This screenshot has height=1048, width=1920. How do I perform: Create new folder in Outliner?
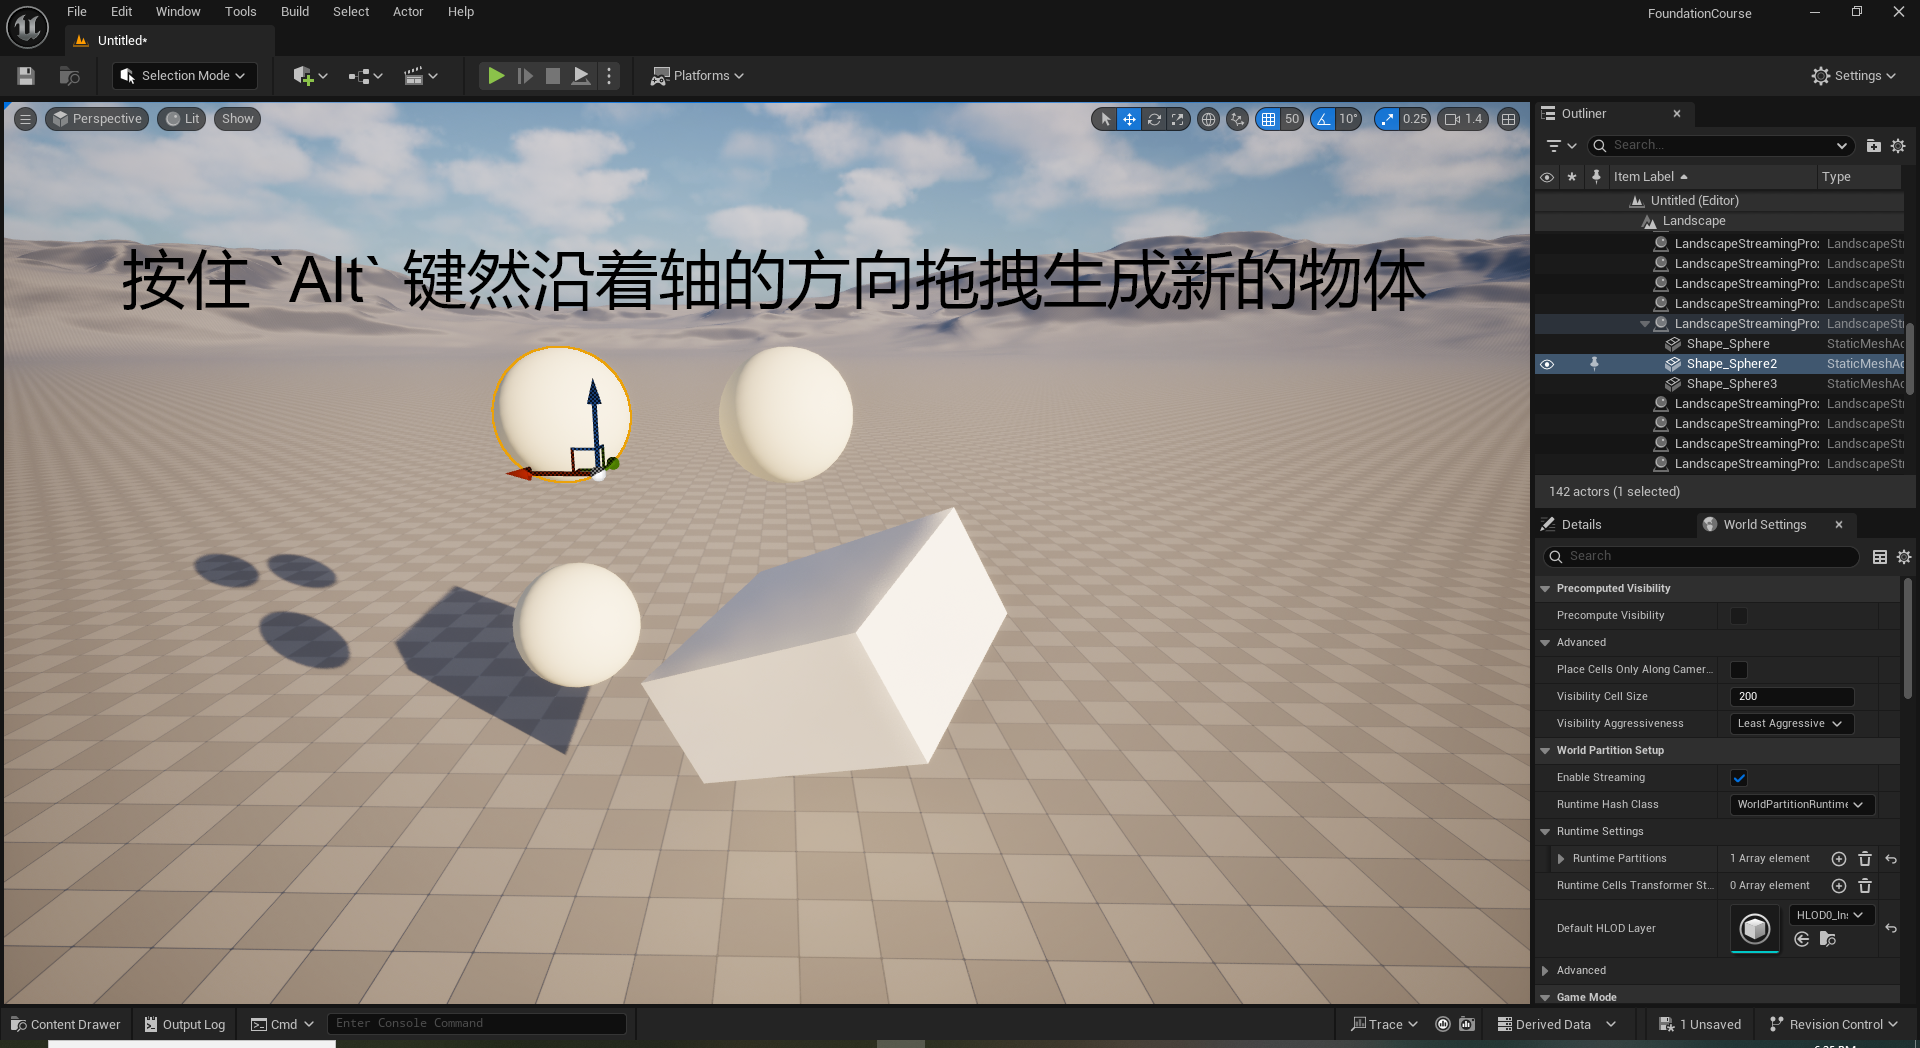[x=1874, y=146]
